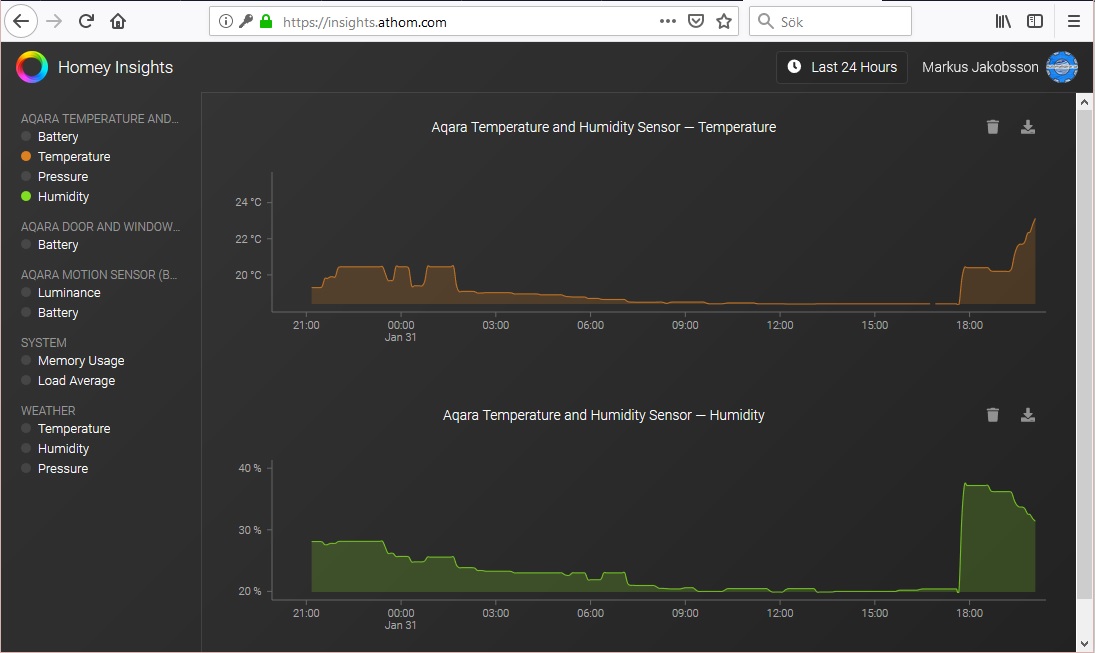Screen dimensions: 1095x653
Task: Toggle Weather Humidity log
Action: click(x=64, y=448)
